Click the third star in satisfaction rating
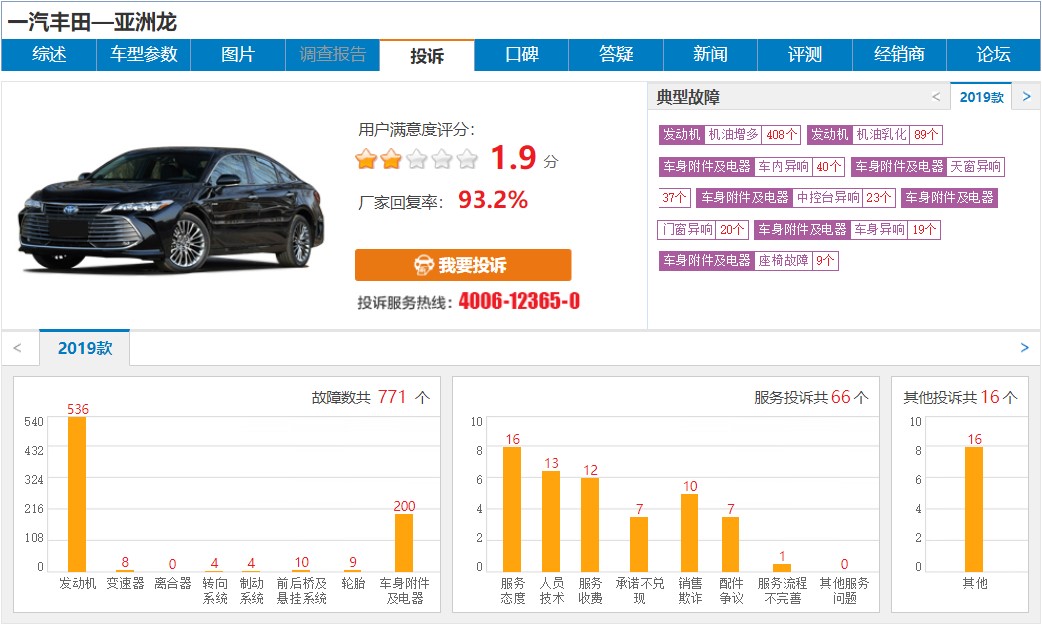 [x=418, y=157]
